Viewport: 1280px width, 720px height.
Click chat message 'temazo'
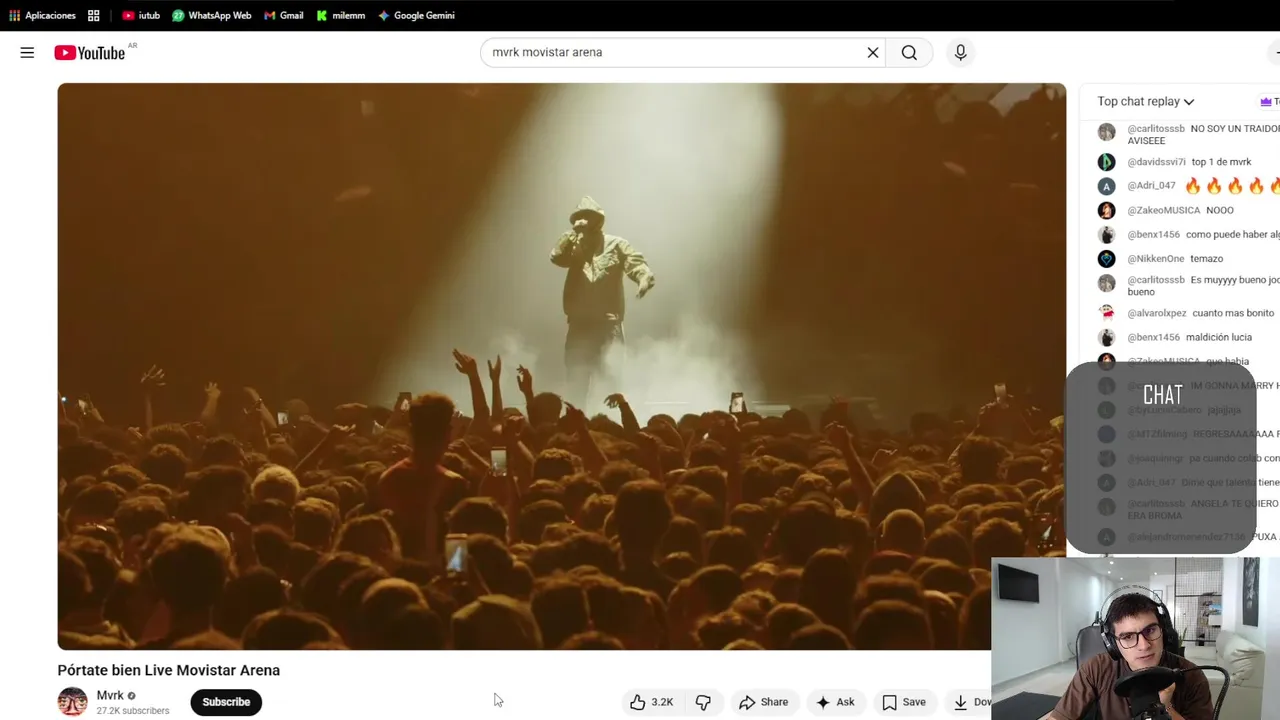point(1206,259)
